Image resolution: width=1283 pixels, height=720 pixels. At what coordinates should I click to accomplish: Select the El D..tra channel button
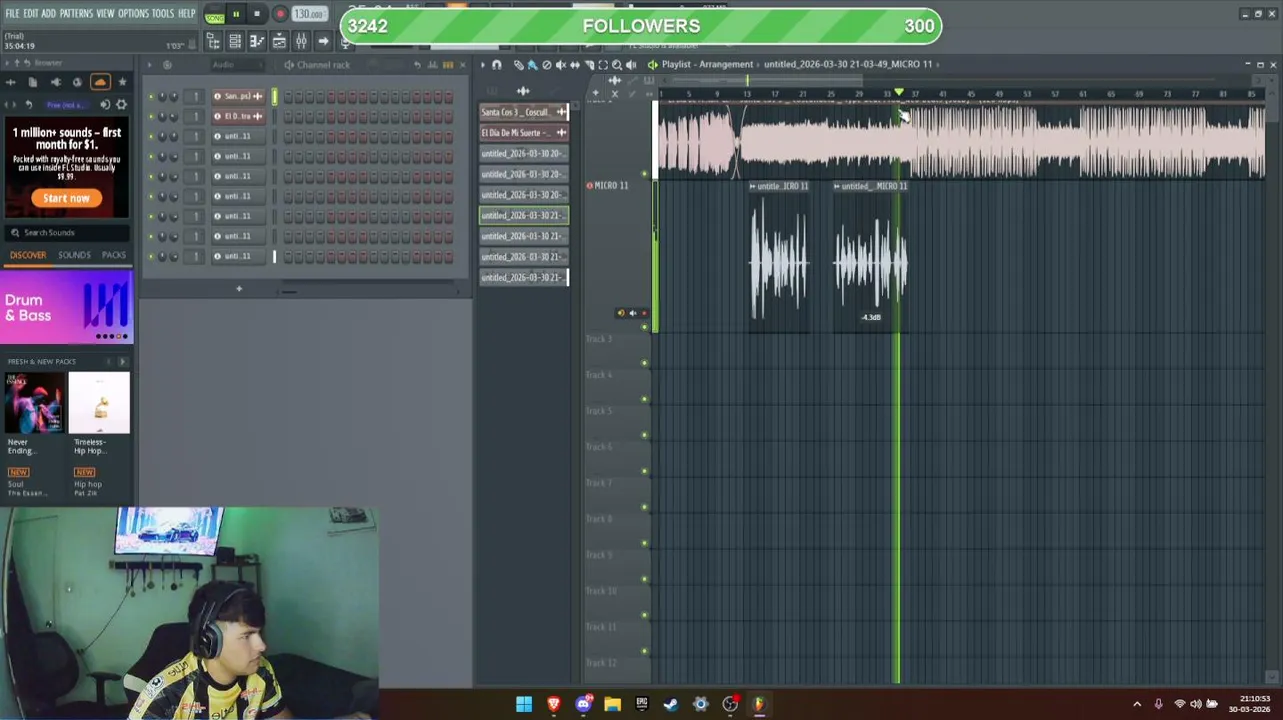238,116
